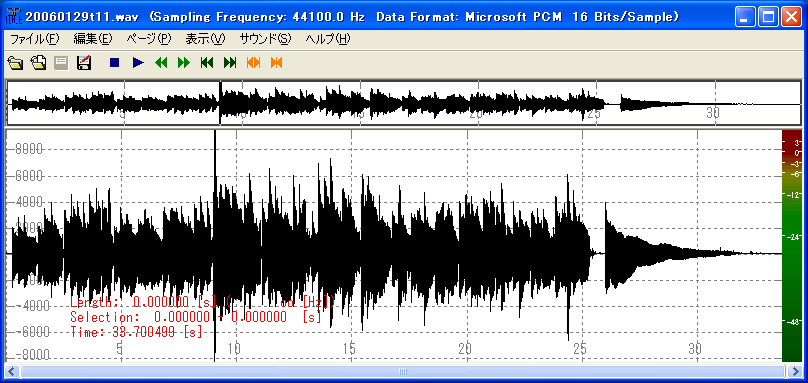Stop playback with the blue square button
This screenshot has height=383, width=808.
click(x=114, y=63)
